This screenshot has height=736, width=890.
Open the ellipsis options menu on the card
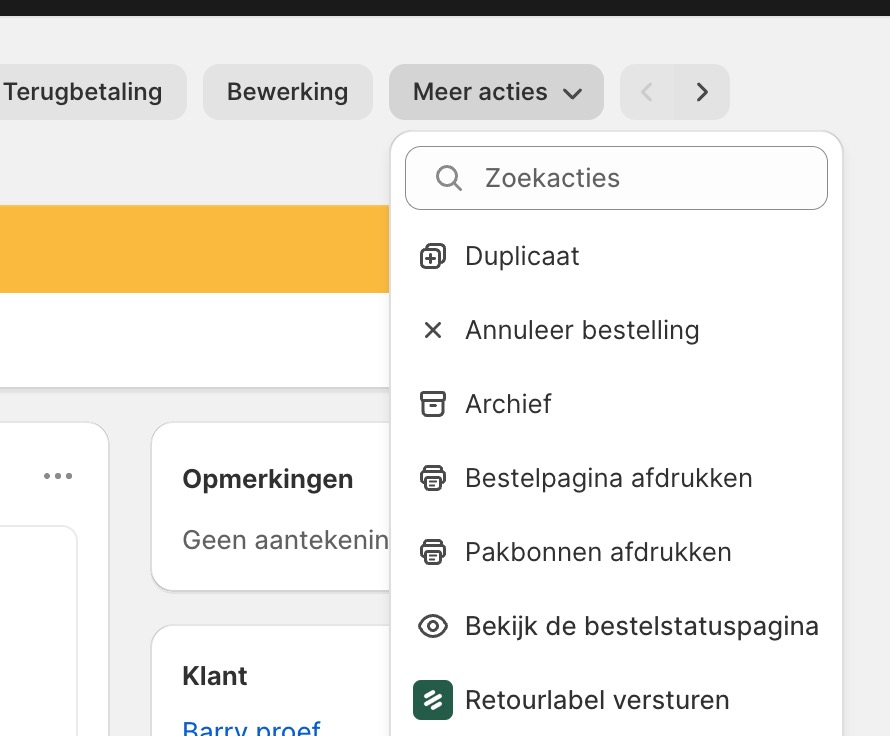57,476
